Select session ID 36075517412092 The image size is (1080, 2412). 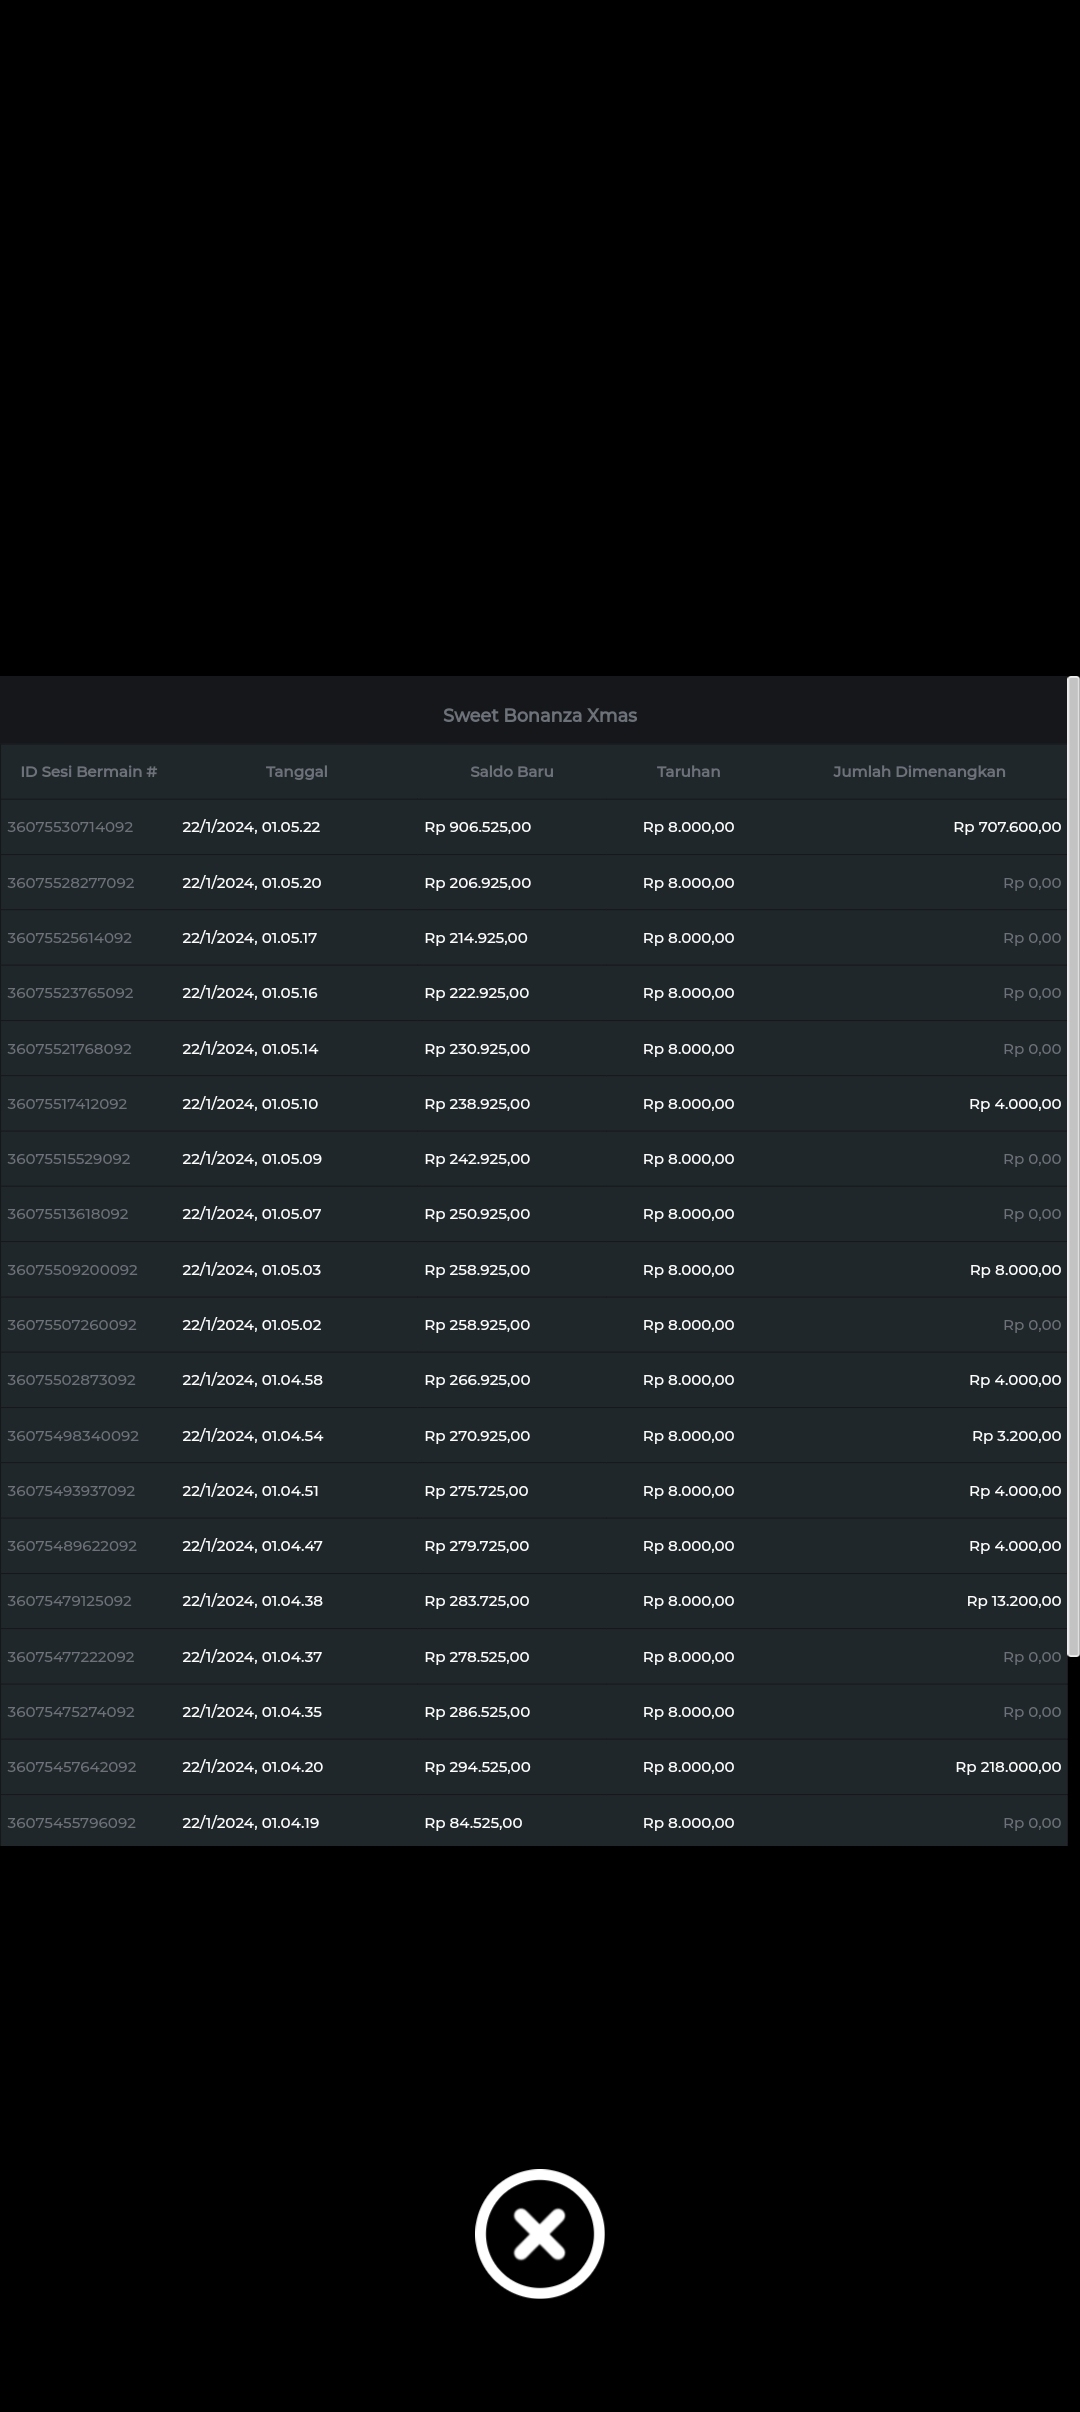point(67,1104)
